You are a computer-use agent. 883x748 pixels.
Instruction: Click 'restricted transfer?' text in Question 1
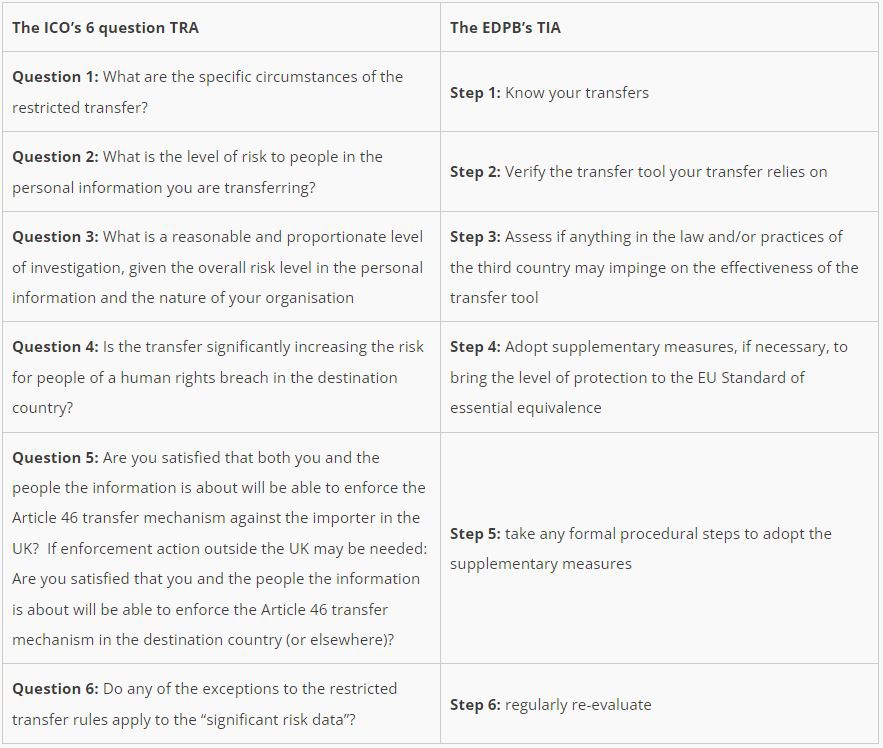[80, 107]
